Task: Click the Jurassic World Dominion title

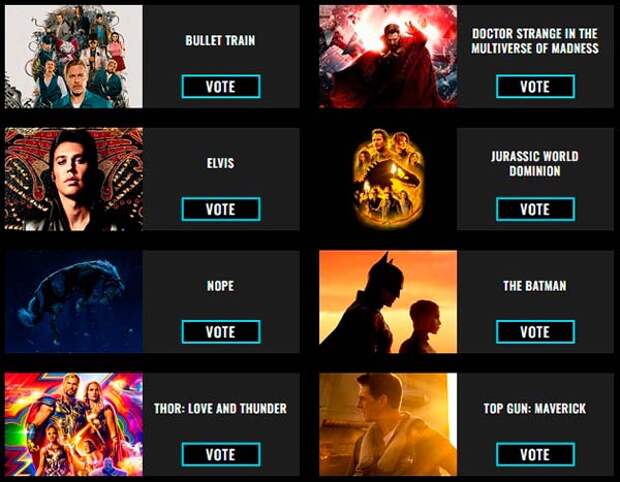Action: click(x=535, y=163)
